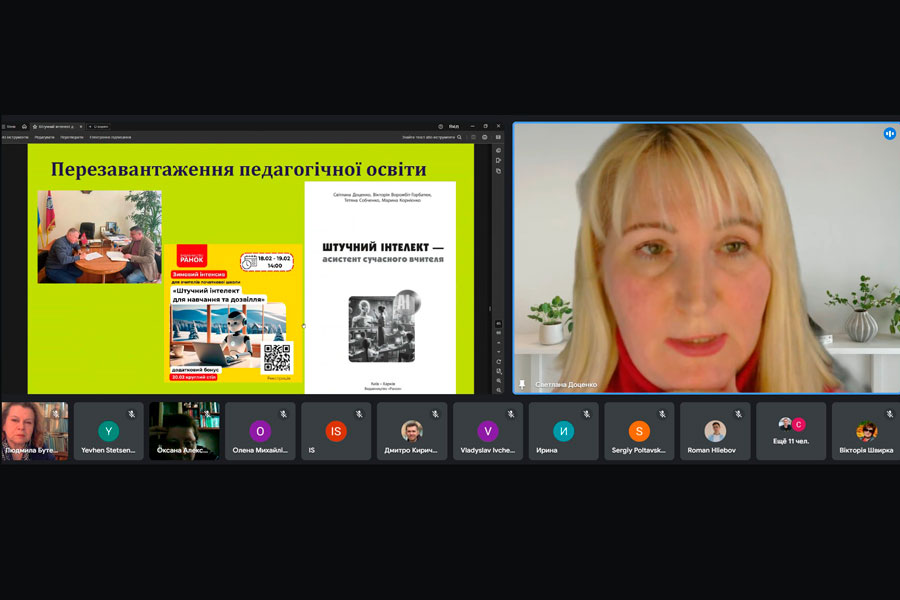Select the IS participant tile
900x600 pixels.
pyautogui.click(x=336, y=431)
